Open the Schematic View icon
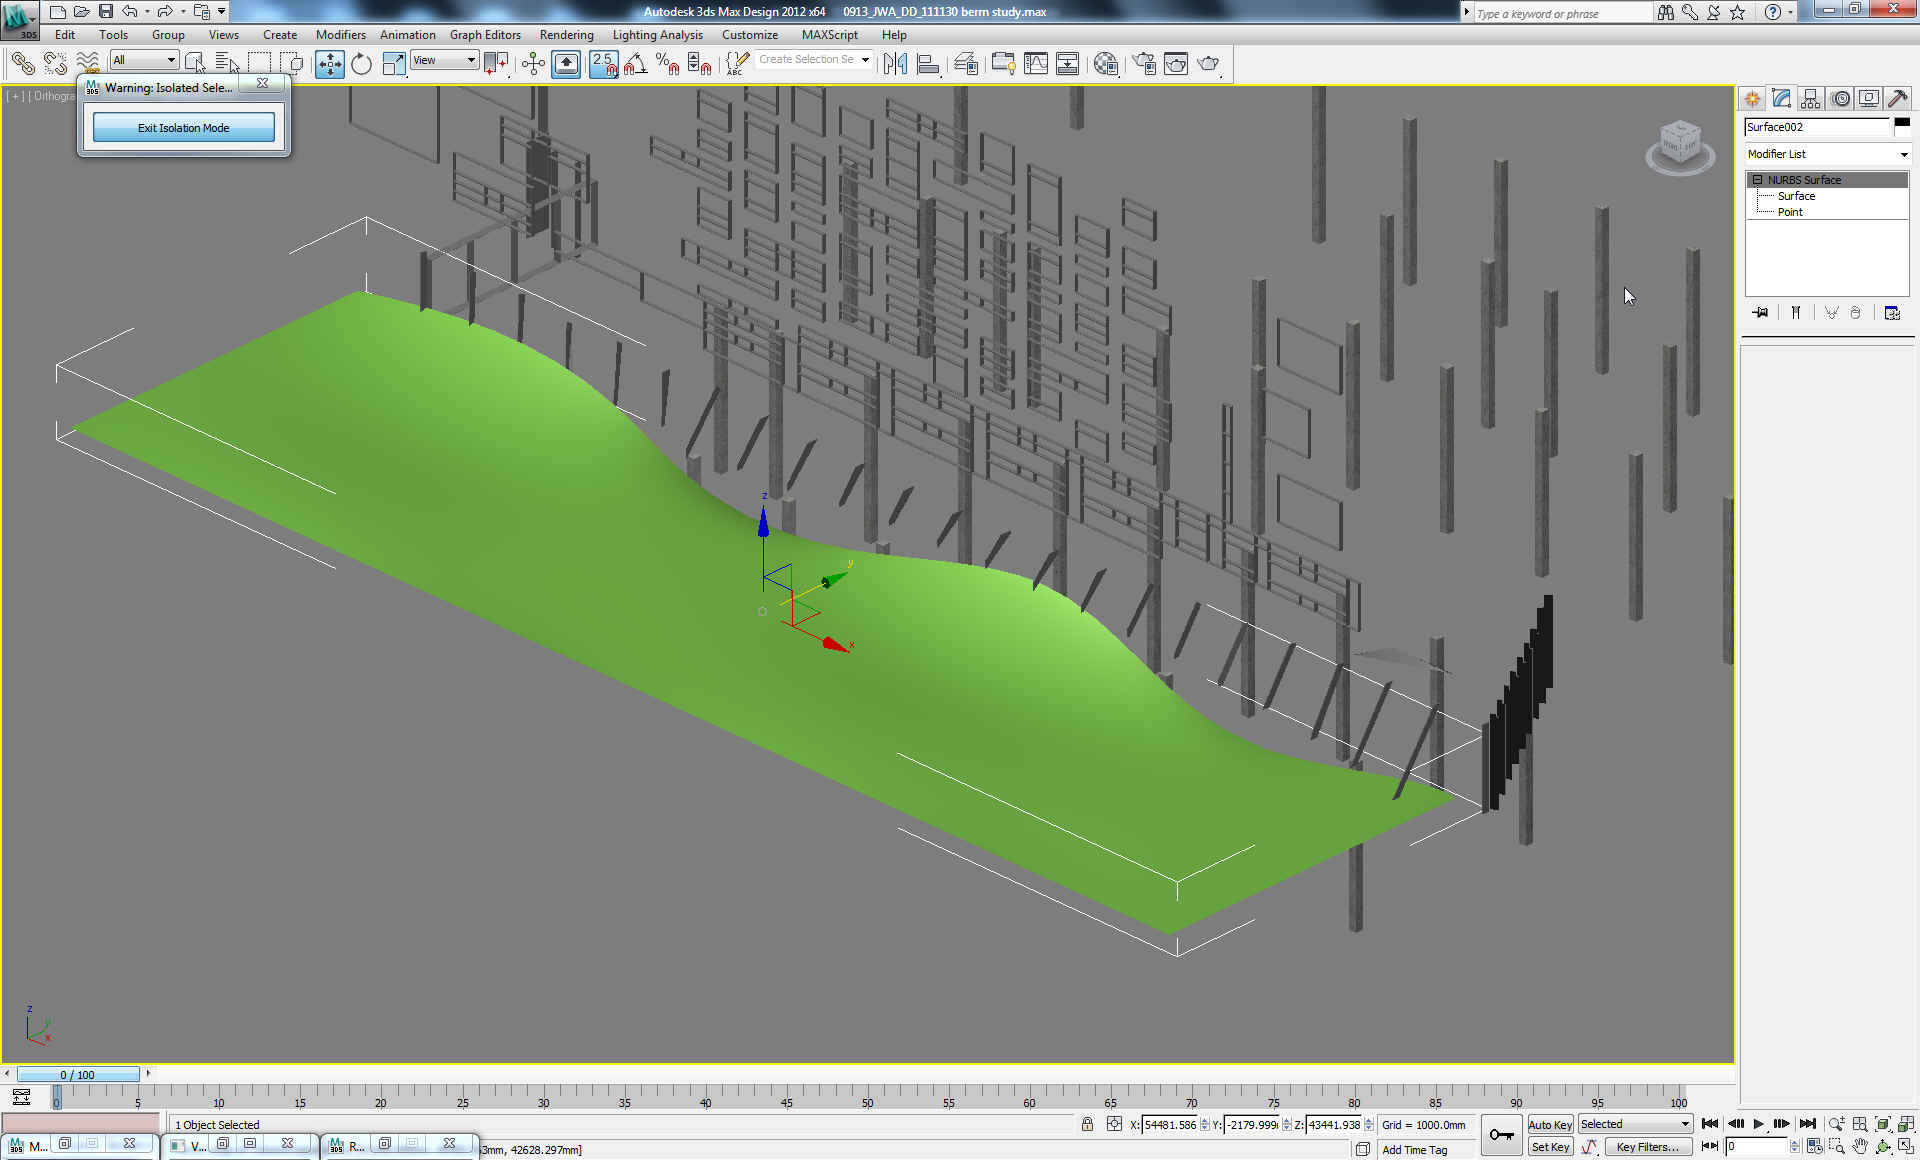Screen dimensions: 1920x1160 point(1068,64)
